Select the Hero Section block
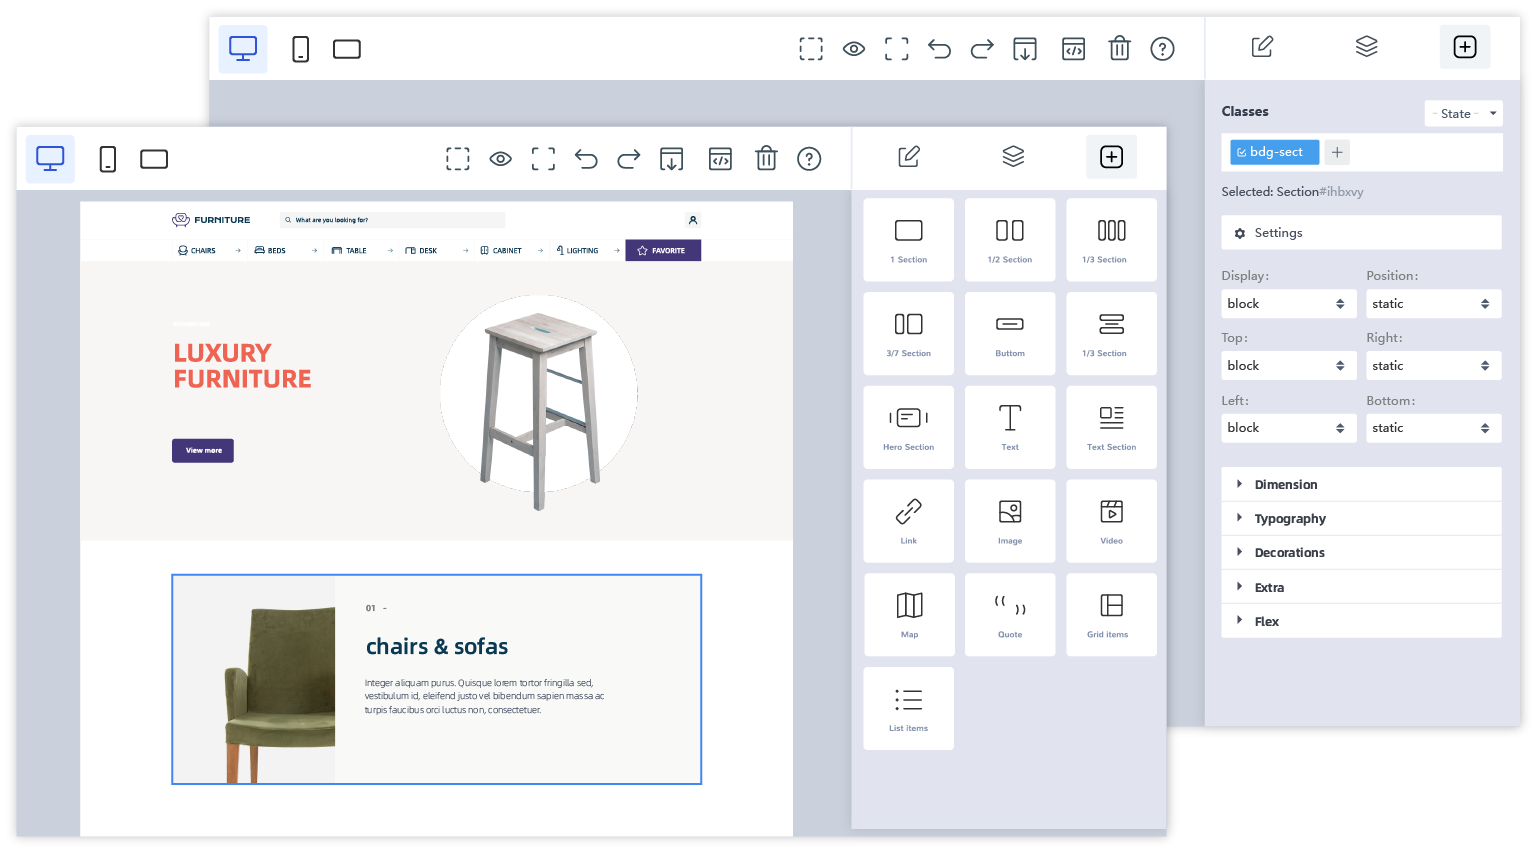The image size is (1539, 853). 908,427
